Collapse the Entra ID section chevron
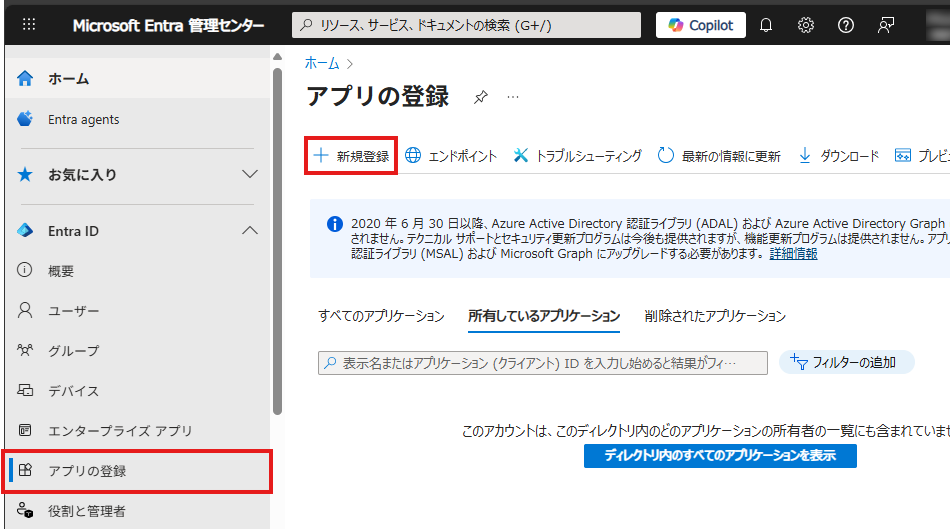950x529 pixels. pyautogui.click(x=250, y=230)
